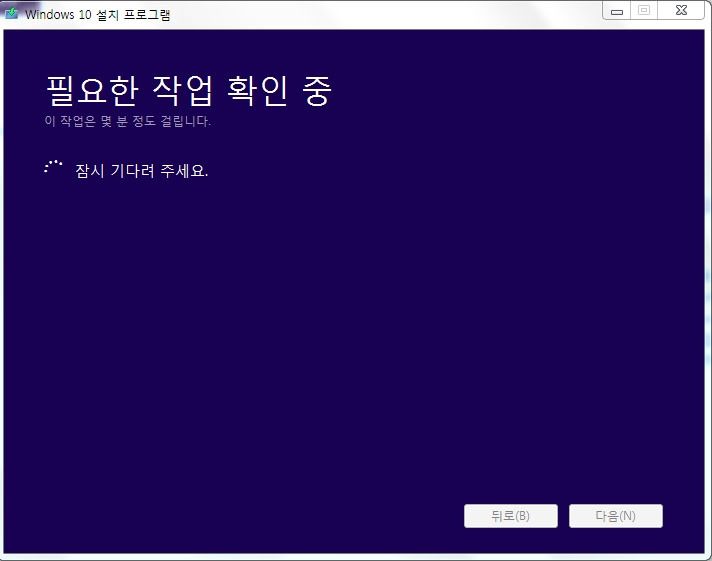Click the 뒤로(B) back button
Image resolution: width=712 pixels, height=561 pixels.
[x=510, y=516]
